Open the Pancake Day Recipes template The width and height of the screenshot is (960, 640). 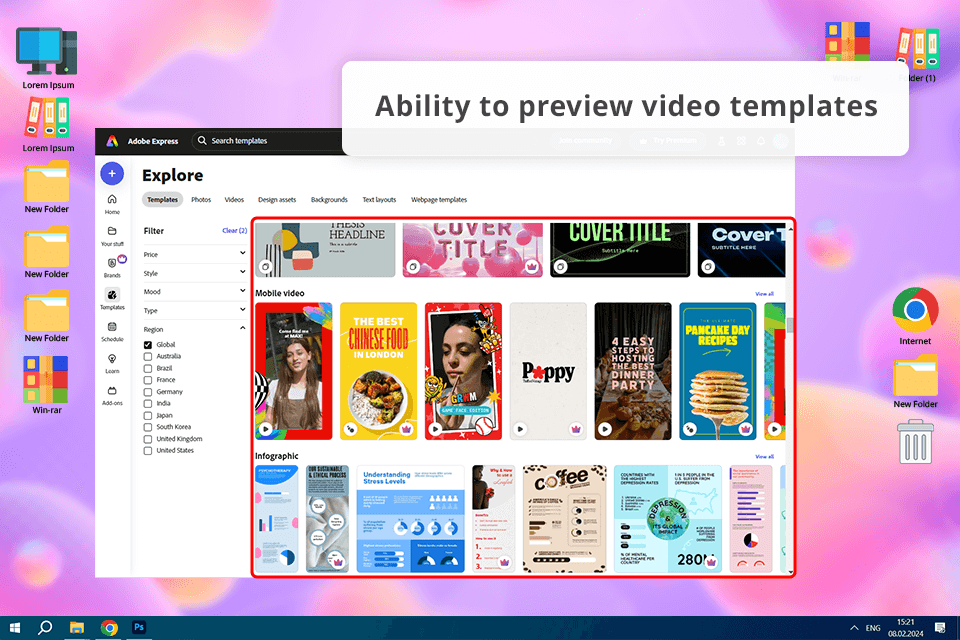point(718,371)
